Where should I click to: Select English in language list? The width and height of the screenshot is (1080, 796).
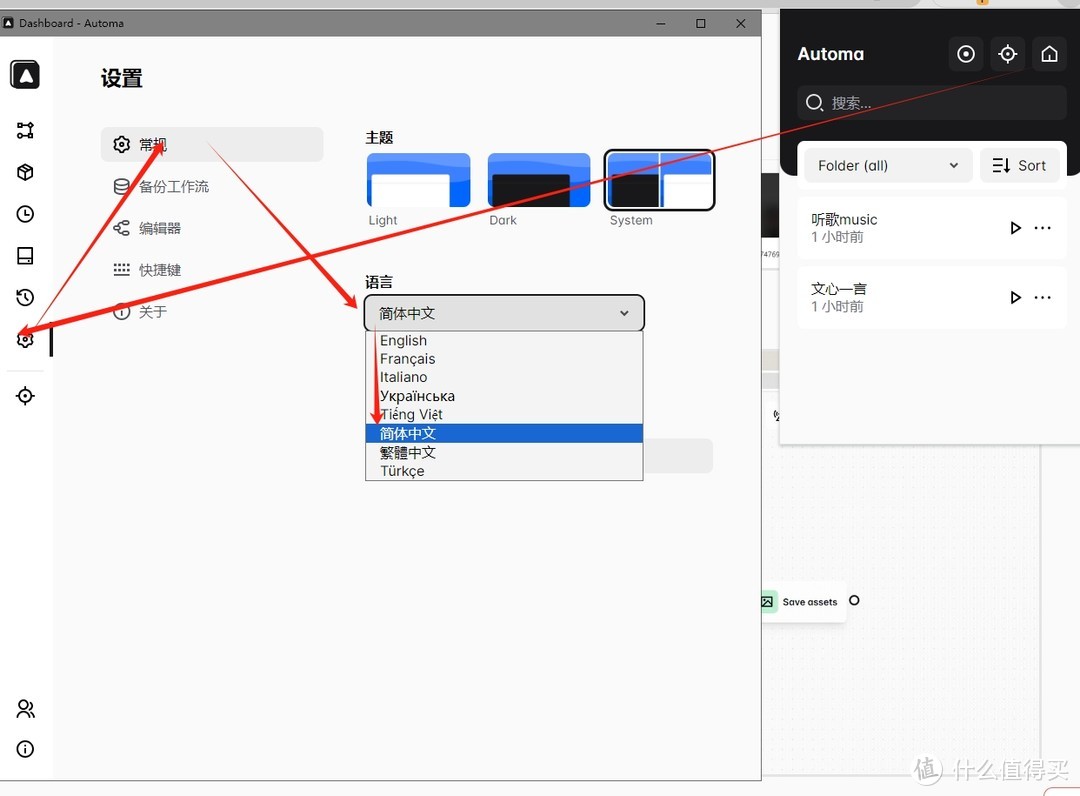pyautogui.click(x=504, y=341)
